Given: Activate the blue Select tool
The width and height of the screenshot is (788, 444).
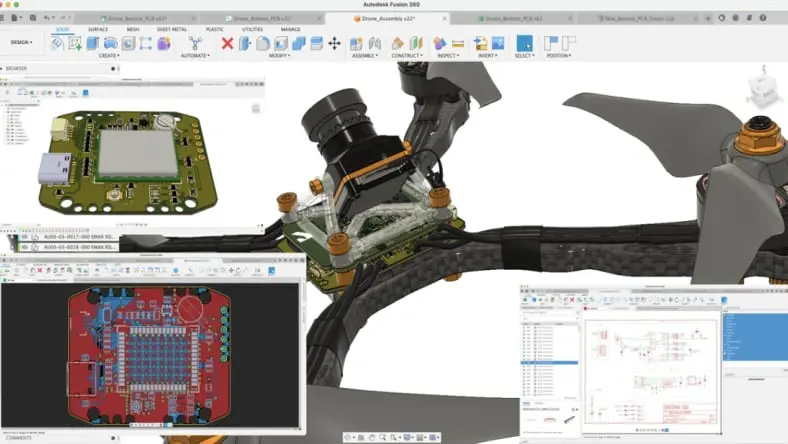Looking at the screenshot, I should pos(524,43).
